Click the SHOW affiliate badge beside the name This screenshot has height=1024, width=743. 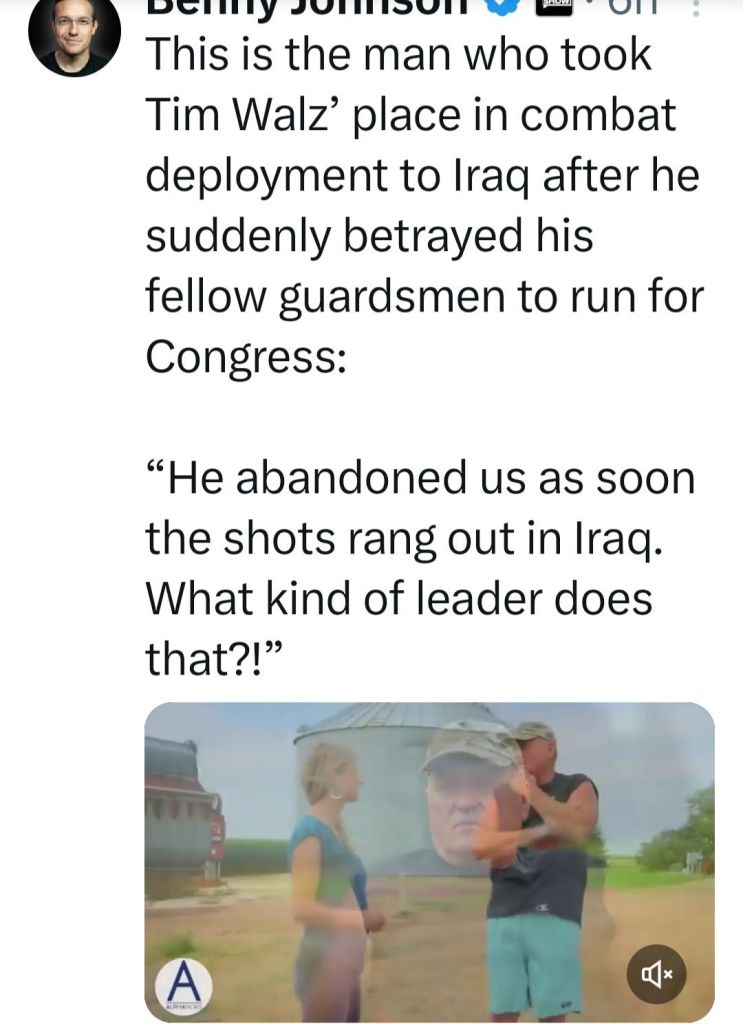click(554, 6)
